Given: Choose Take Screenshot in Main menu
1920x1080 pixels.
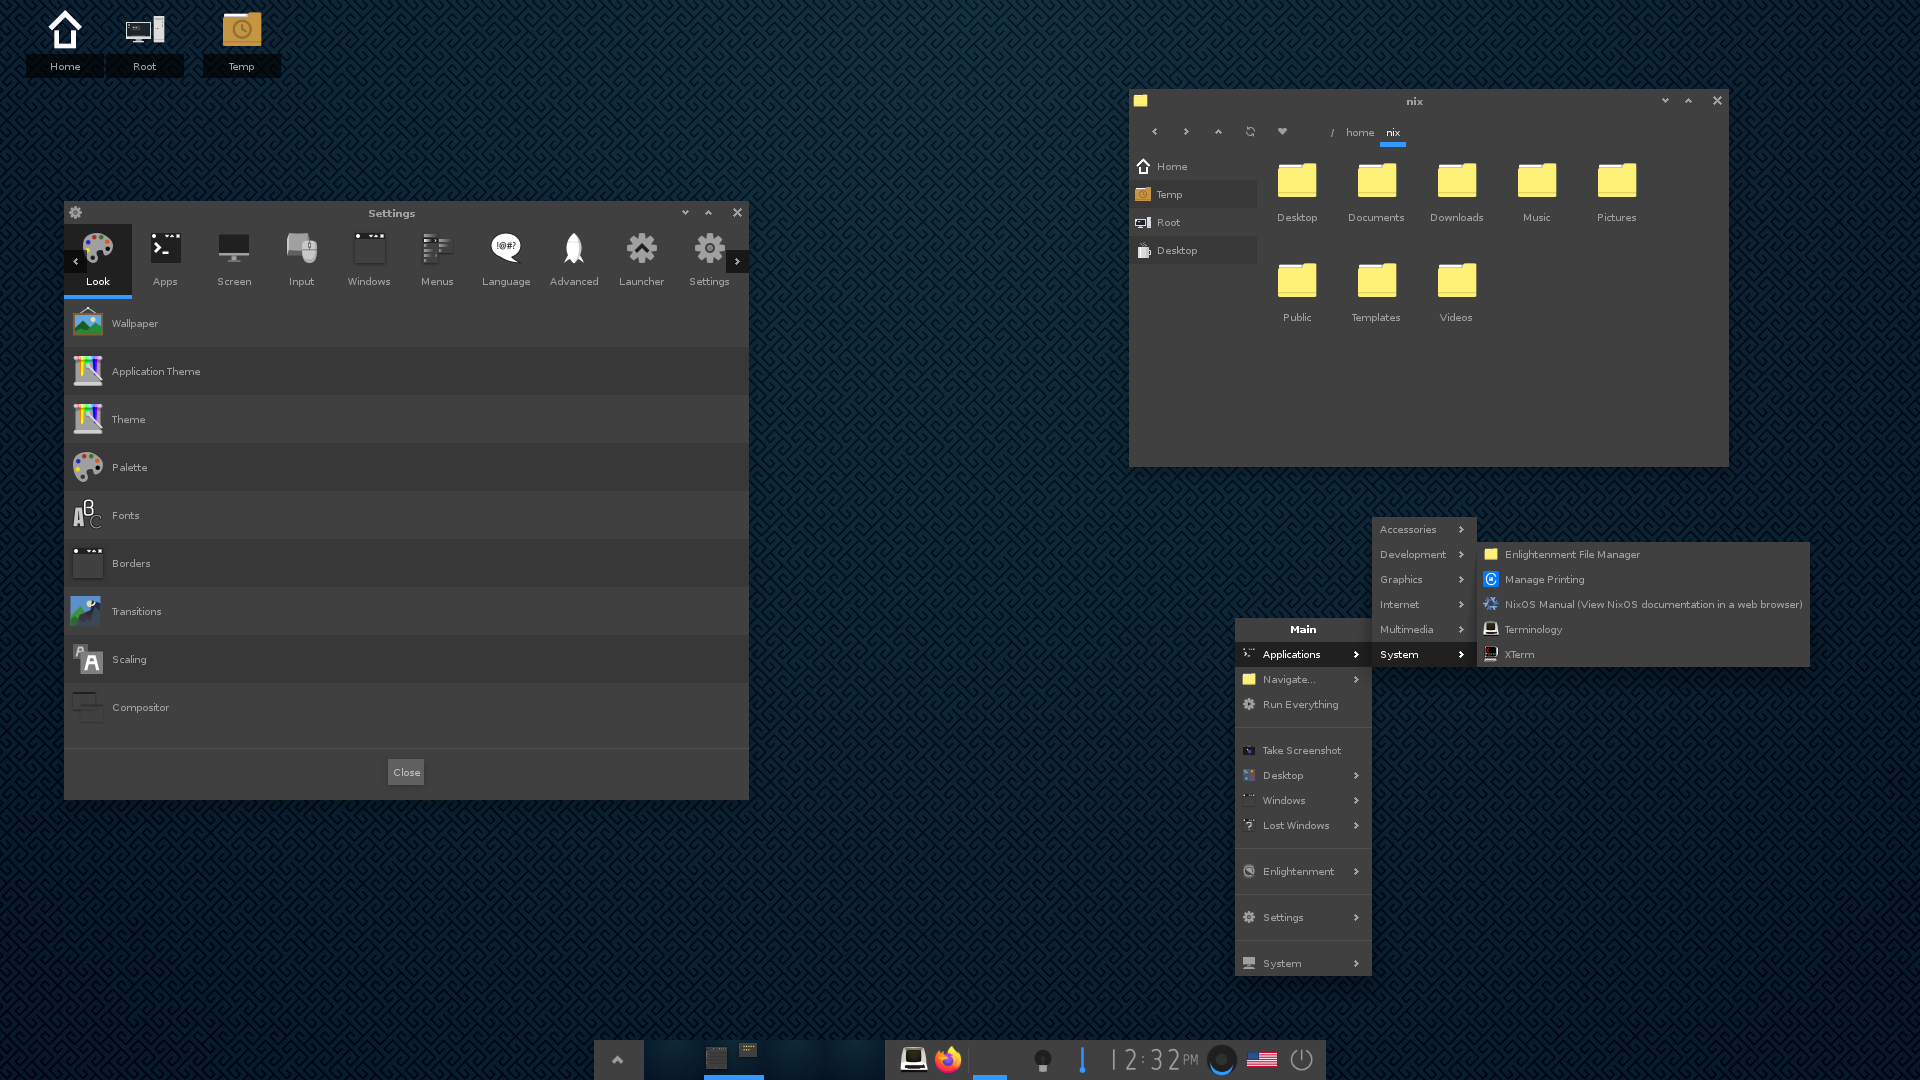Looking at the screenshot, I should (1301, 750).
